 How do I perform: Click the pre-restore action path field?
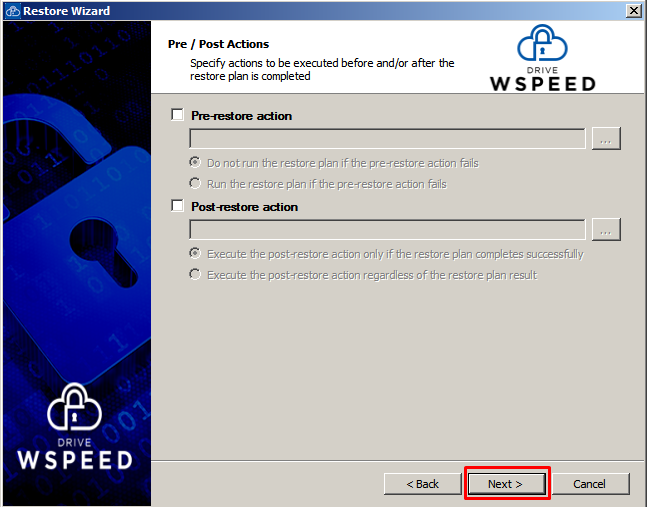(x=387, y=138)
